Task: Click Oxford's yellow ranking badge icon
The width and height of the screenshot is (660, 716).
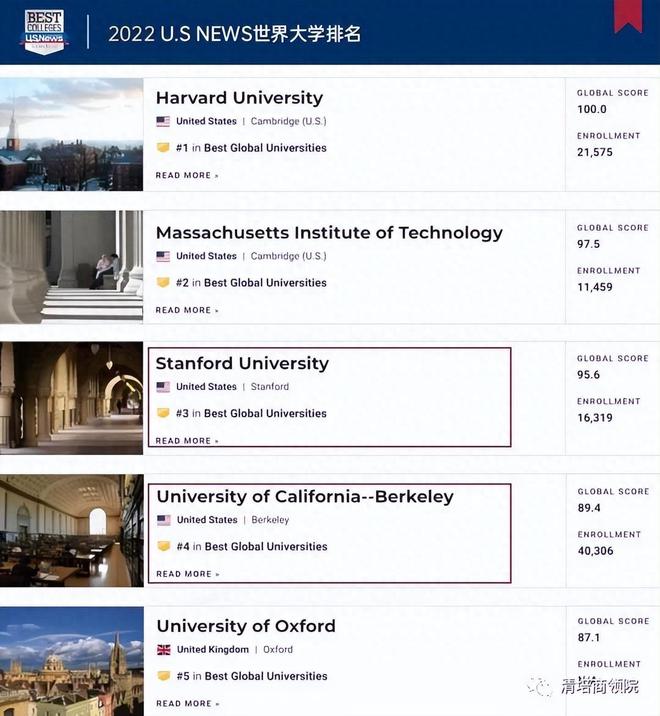Action: point(163,676)
